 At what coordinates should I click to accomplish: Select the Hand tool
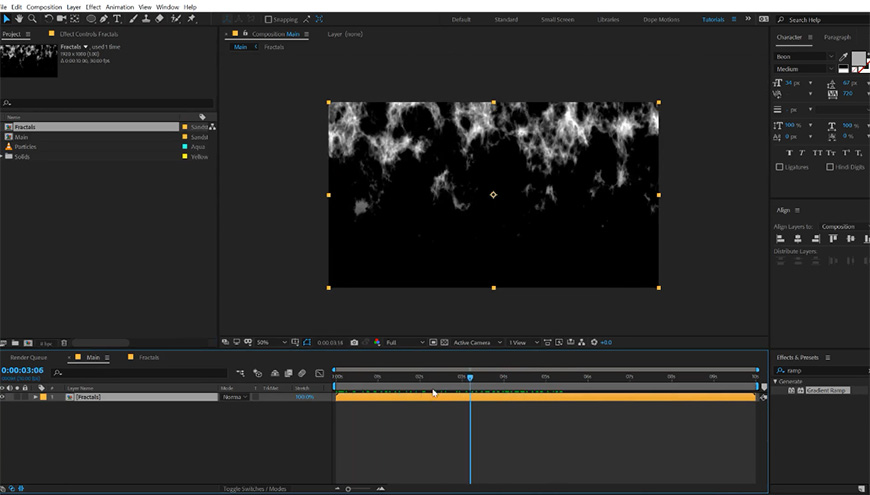[18, 19]
